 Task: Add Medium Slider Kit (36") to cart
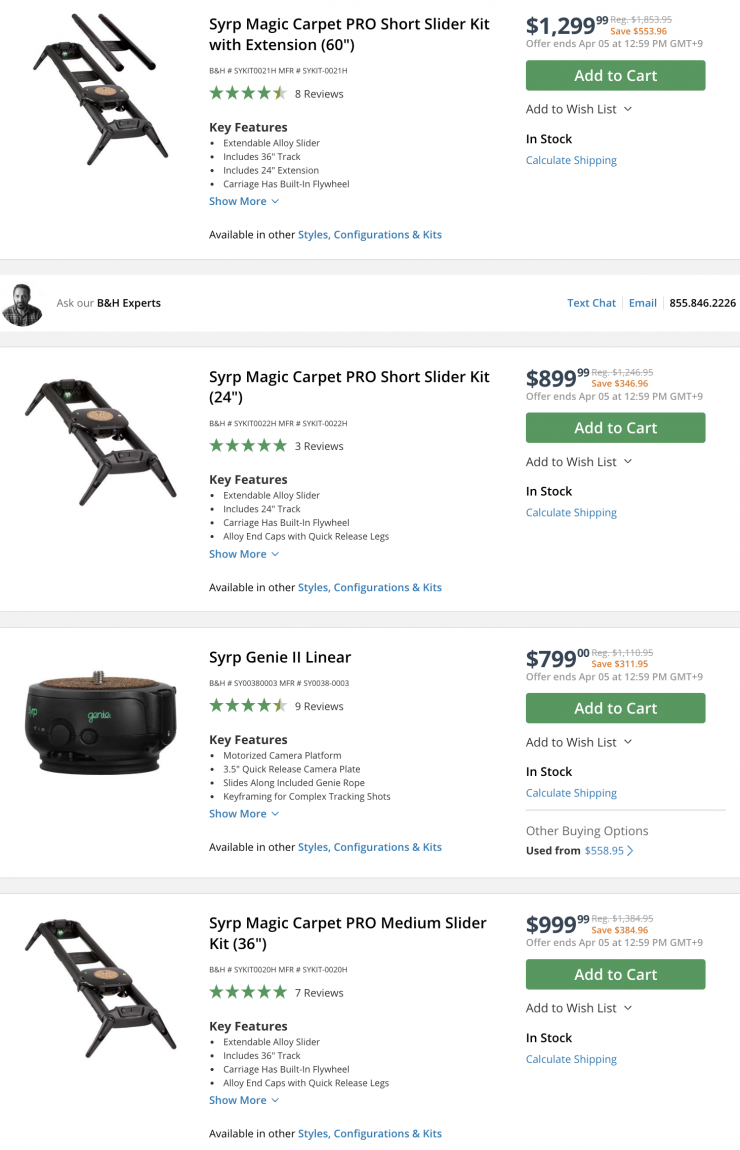[615, 974]
